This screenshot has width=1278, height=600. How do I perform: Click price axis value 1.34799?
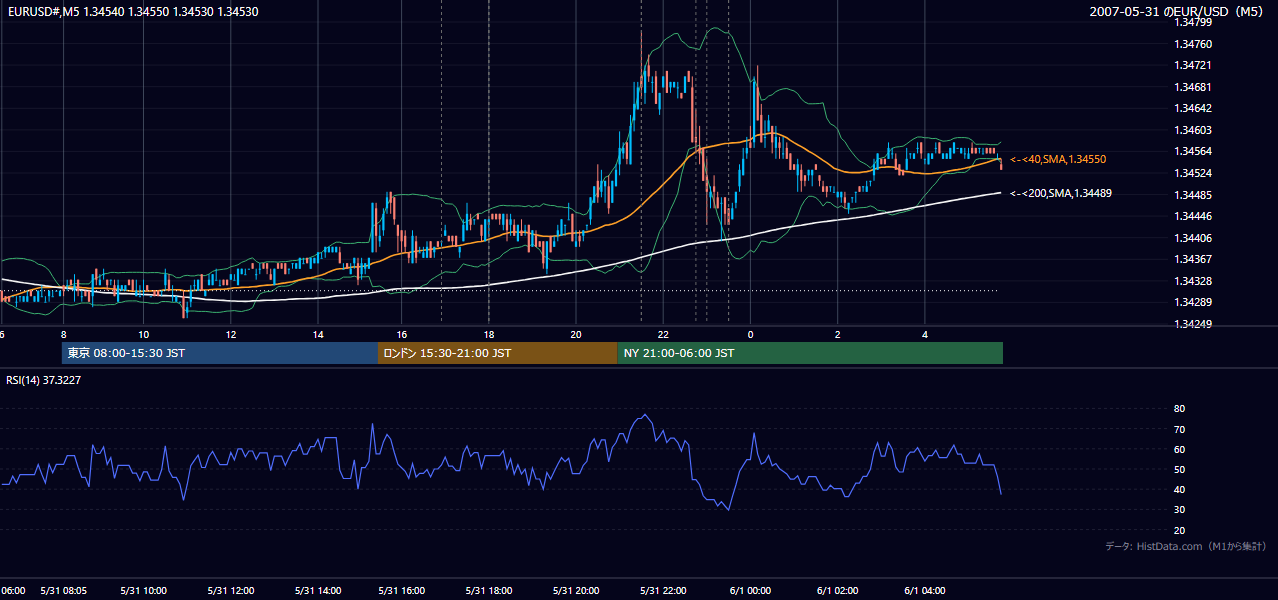1191,22
